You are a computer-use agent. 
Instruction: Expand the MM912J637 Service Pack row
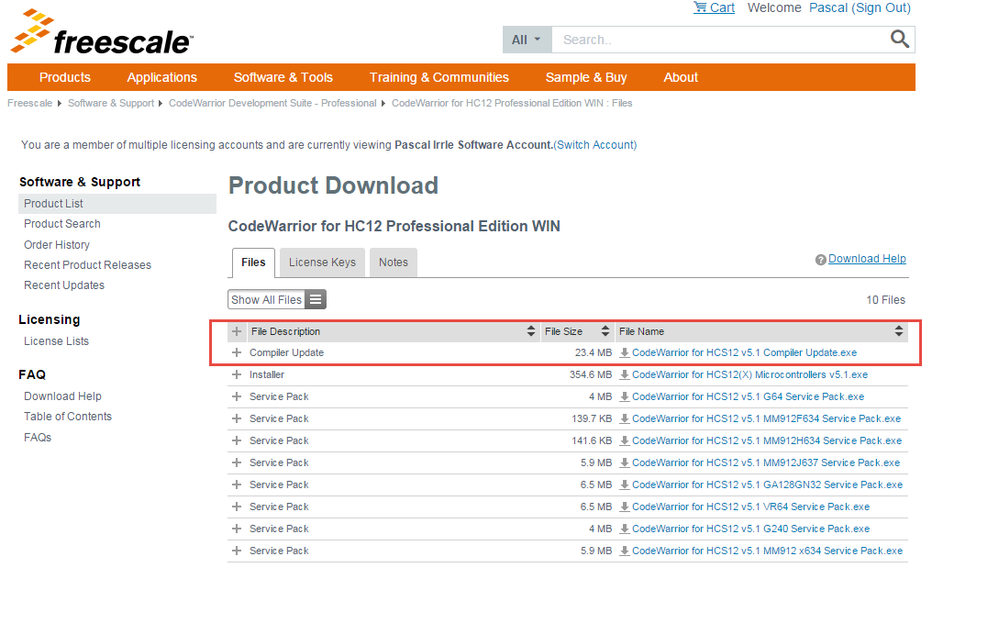tap(236, 463)
